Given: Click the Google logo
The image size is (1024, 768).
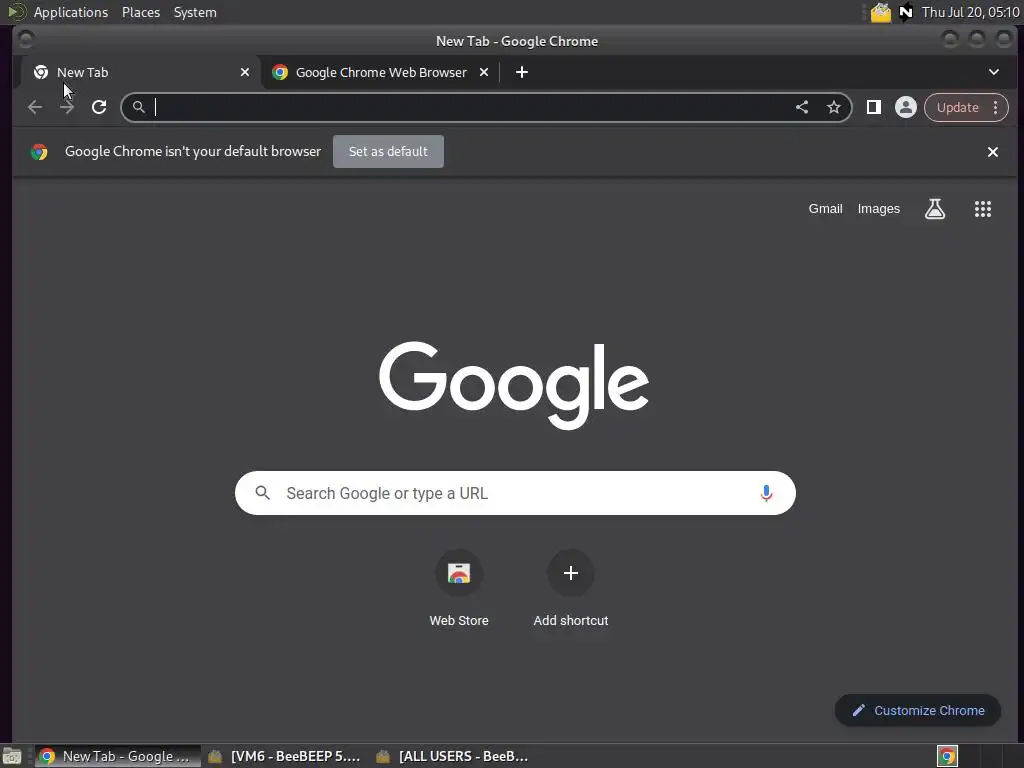Looking at the screenshot, I should tap(514, 385).
